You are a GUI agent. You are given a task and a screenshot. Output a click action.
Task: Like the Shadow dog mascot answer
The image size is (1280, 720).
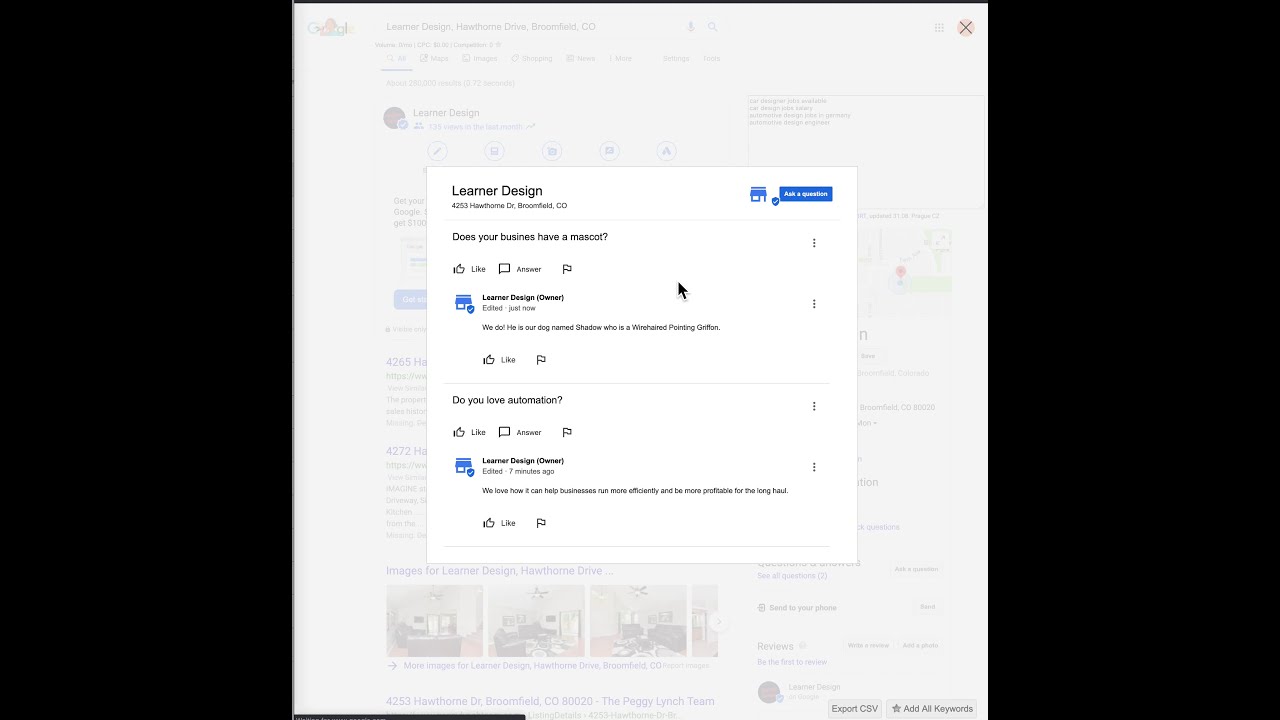point(499,360)
